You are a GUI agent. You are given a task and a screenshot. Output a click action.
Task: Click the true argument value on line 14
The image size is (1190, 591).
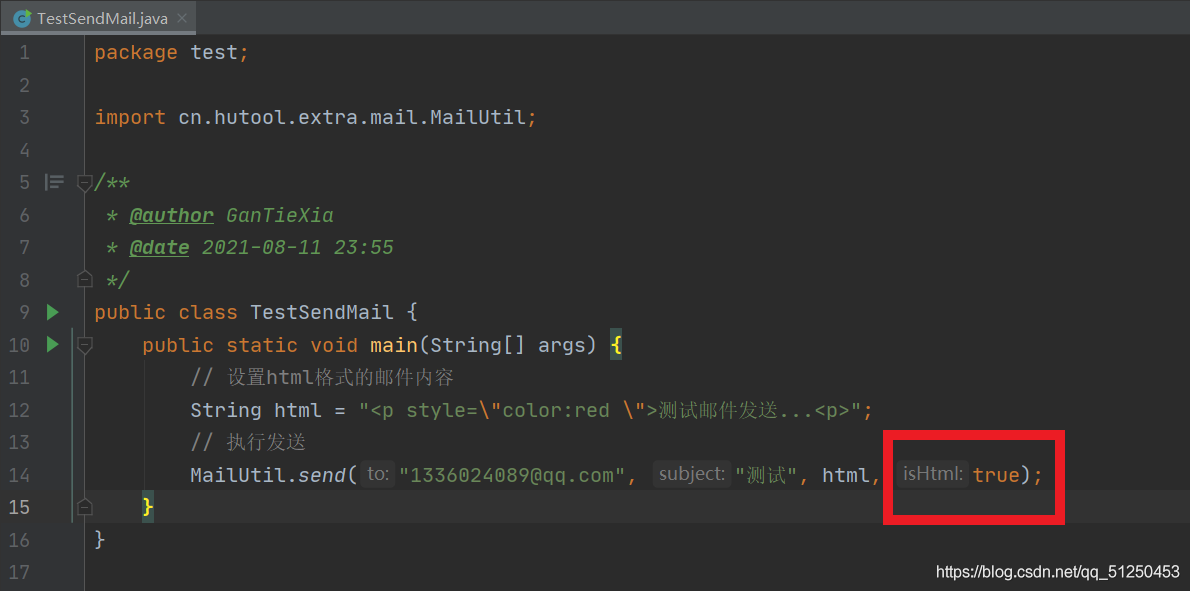coord(996,475)
